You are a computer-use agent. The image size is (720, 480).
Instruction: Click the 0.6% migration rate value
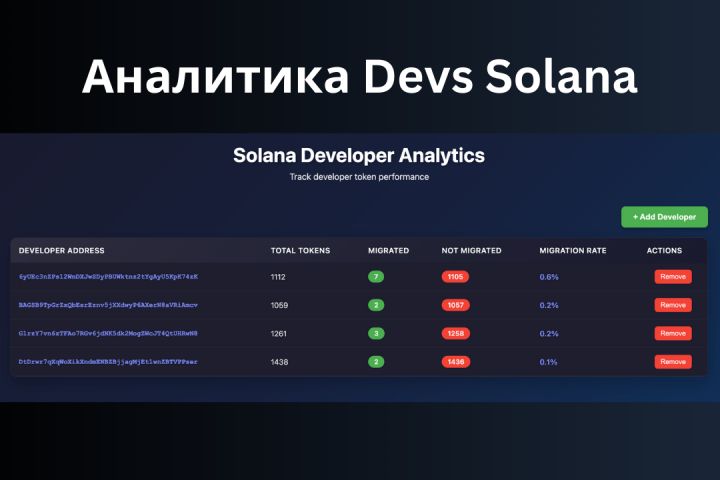click(x=549, y=277)
